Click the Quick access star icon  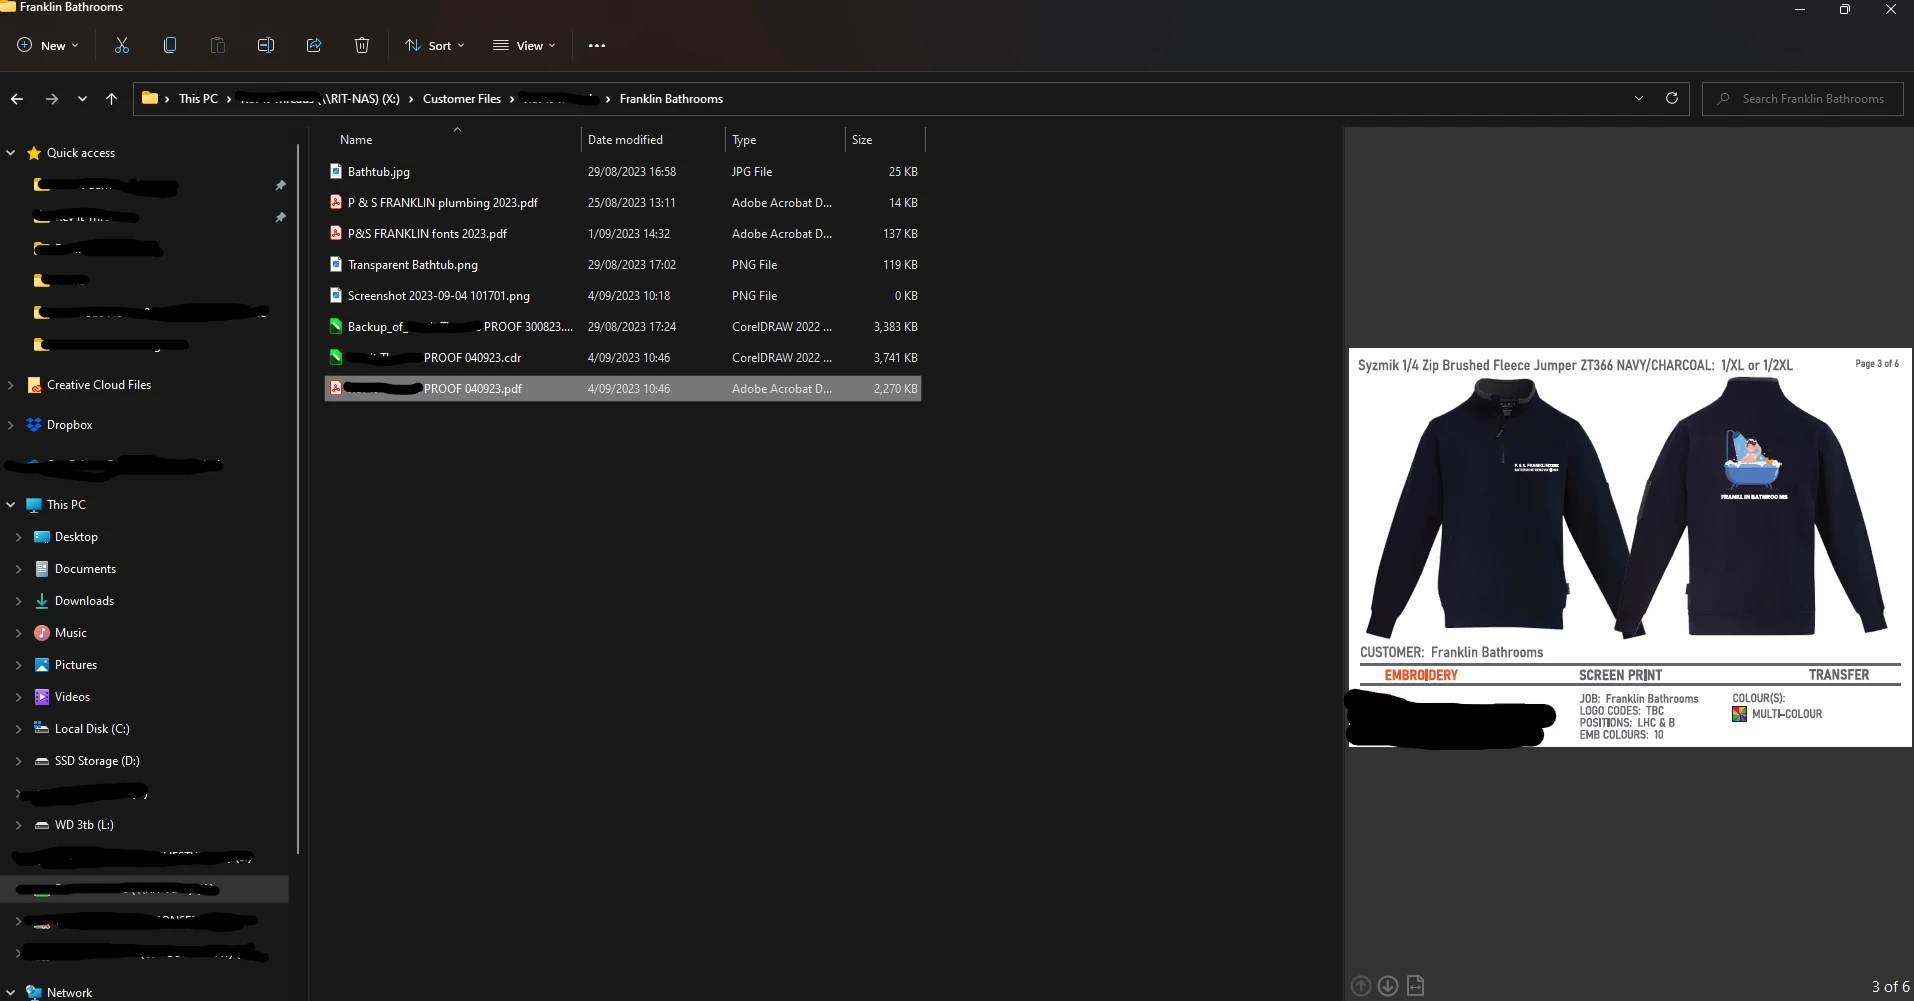34,153
